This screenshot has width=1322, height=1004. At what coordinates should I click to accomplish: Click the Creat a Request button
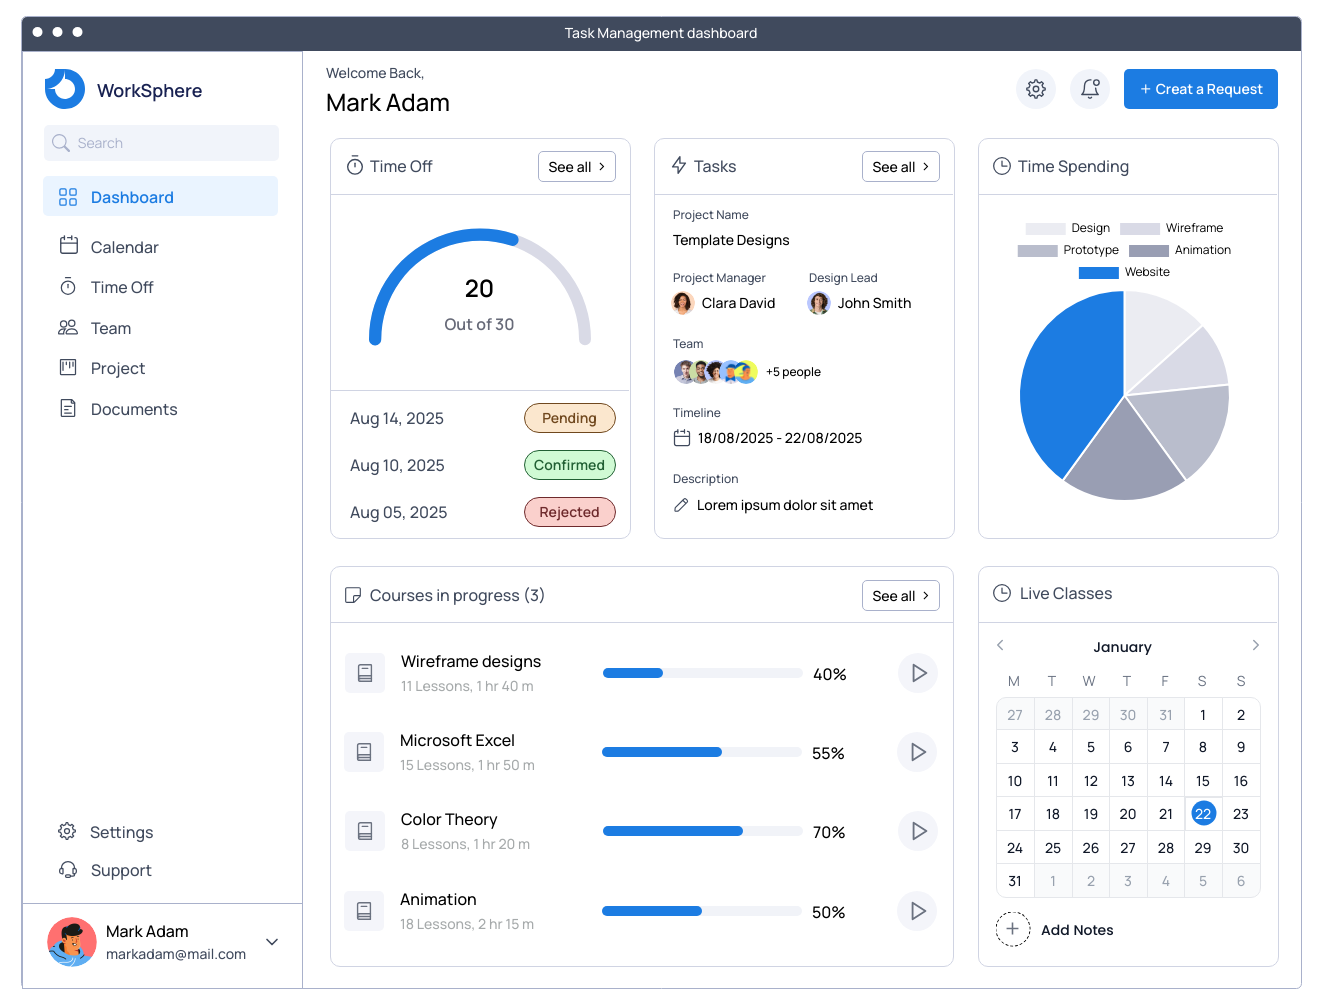click(x=1200, y=89)
